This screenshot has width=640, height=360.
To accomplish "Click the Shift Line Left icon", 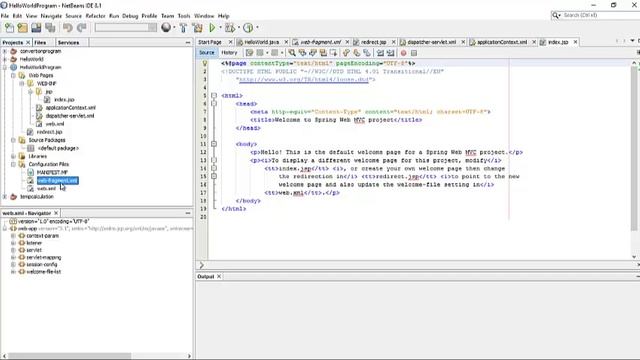I will tap(380, 53).
